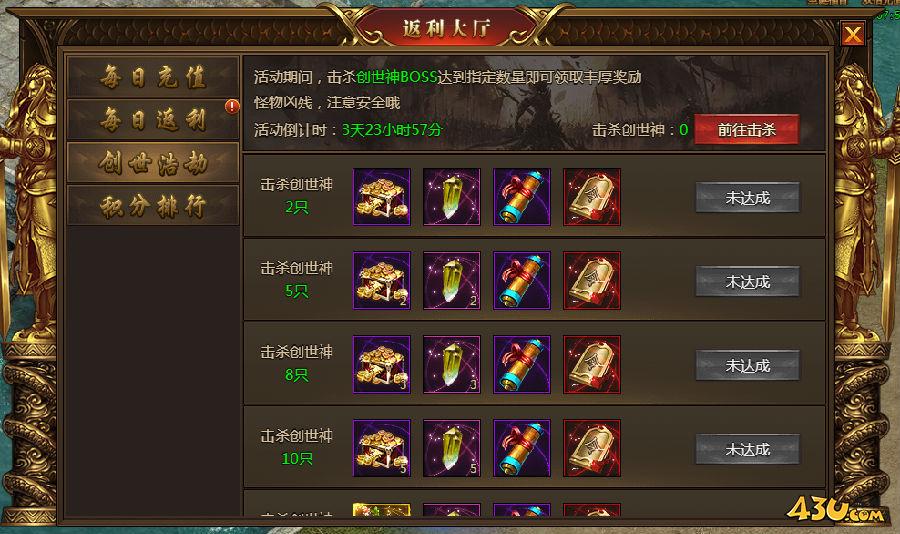This screenshot has height=534, width=900.
Task: Click gold treasure chest in 2只 row
Action: tap(382, 197)
